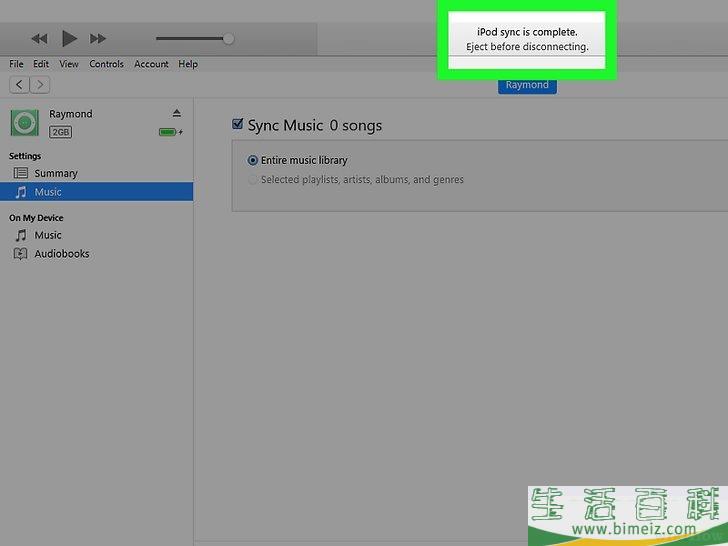Image resolution: width=728 pixels, height=546 pixels.
Task: Click the music note icon under On My Device
Action: pos(21,235)
